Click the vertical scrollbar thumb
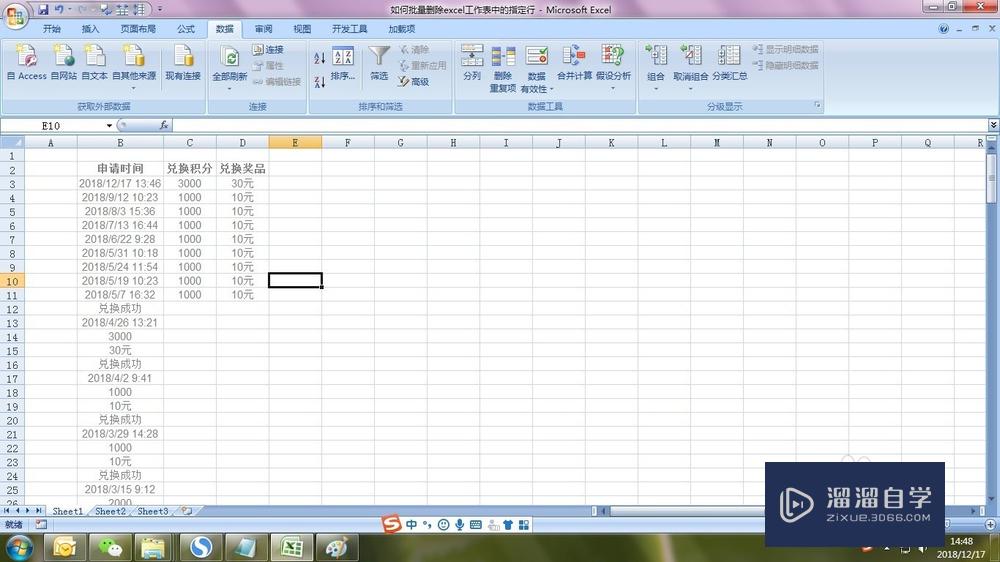 coord(991,177)
